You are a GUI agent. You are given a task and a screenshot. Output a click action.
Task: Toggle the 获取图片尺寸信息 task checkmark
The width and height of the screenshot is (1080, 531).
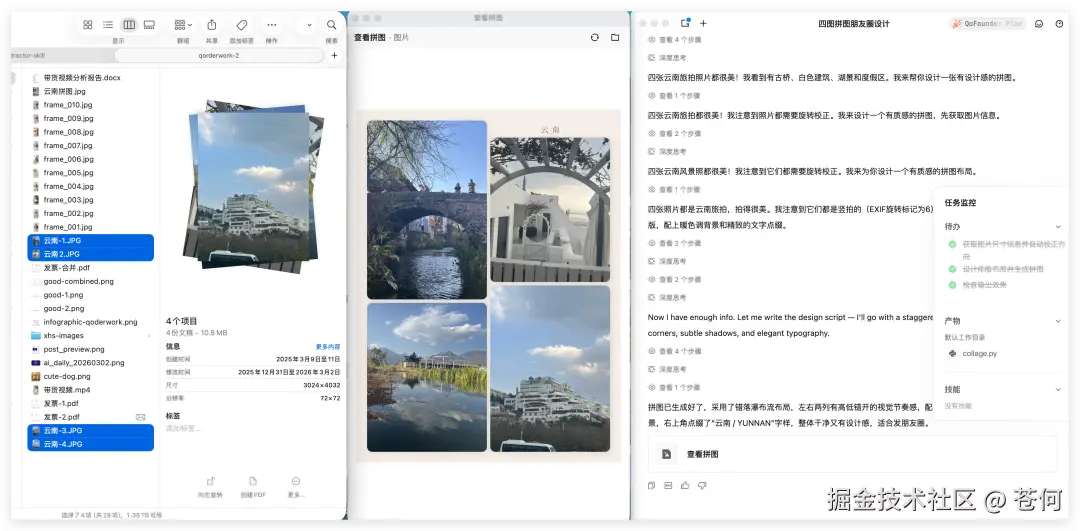[x=952, y=244]
